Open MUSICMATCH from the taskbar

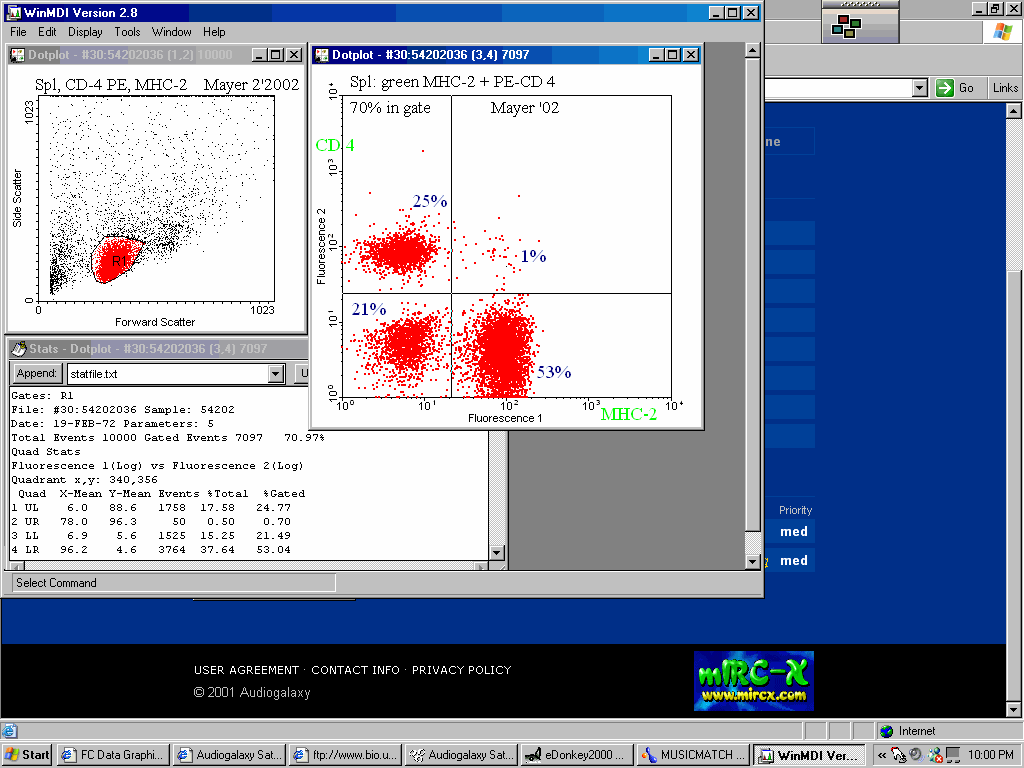[692, 755]
